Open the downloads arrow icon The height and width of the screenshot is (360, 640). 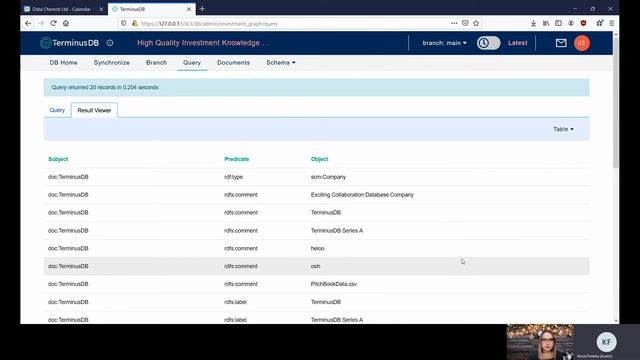[533, 23]
